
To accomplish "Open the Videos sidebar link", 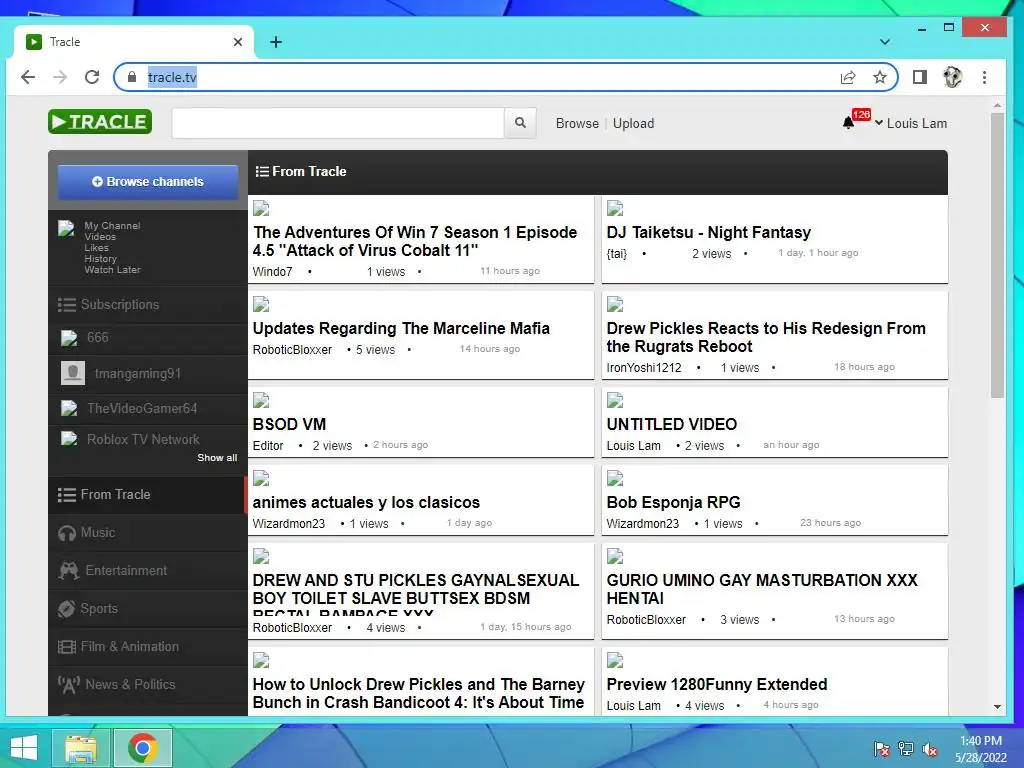I will coord(100,236).
